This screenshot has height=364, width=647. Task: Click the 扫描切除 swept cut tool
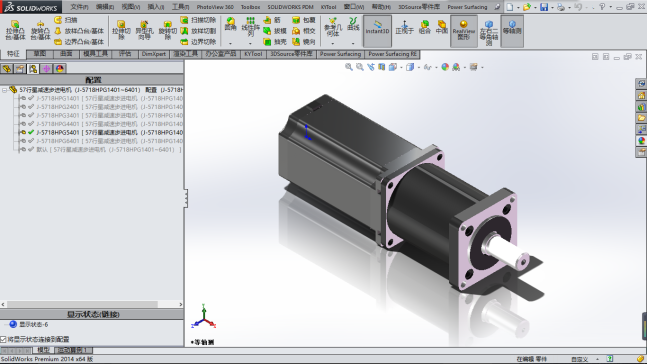(198, 20)
